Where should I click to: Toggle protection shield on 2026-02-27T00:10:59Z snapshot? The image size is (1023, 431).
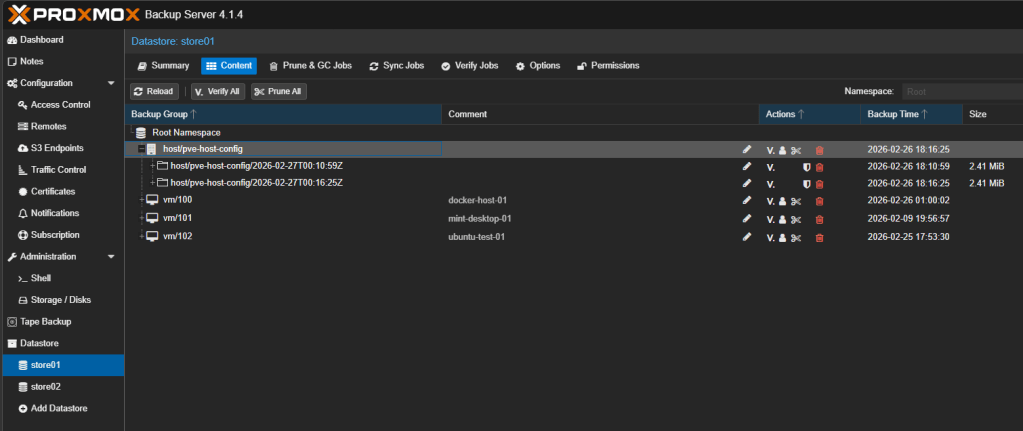[x=807, y=167]
